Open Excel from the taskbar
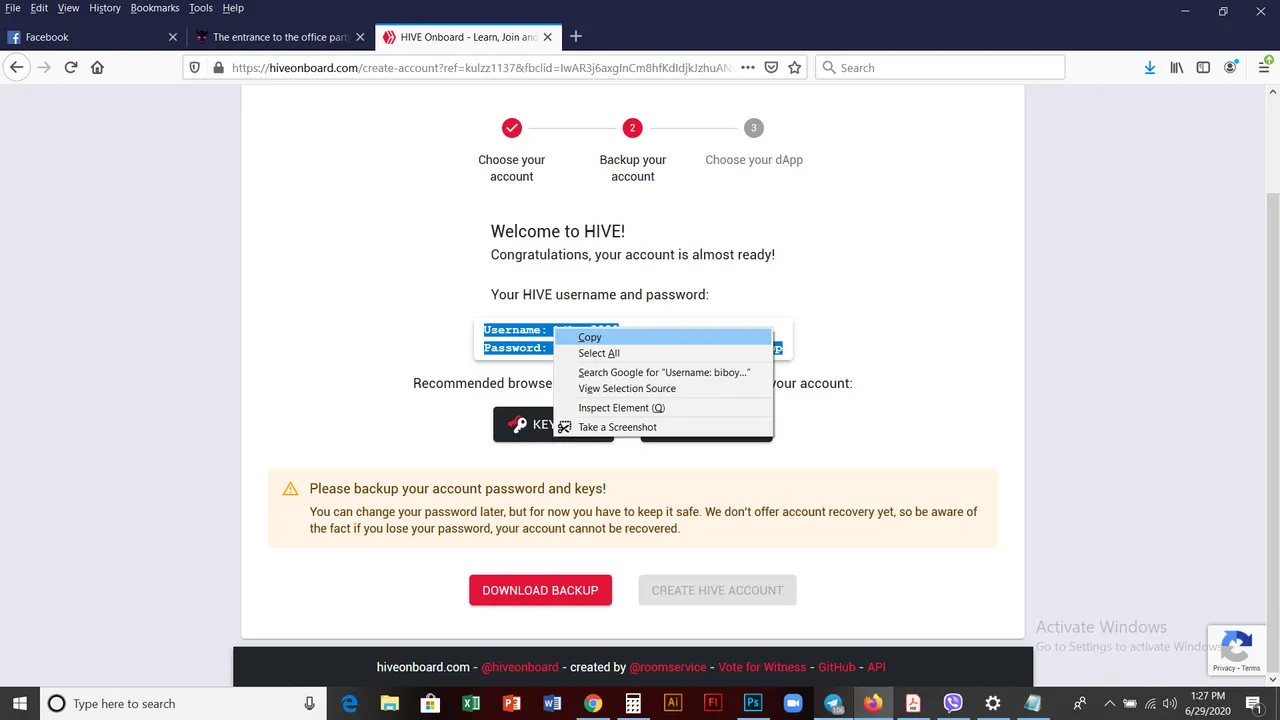1280x720 pixels. click(471, 703)
